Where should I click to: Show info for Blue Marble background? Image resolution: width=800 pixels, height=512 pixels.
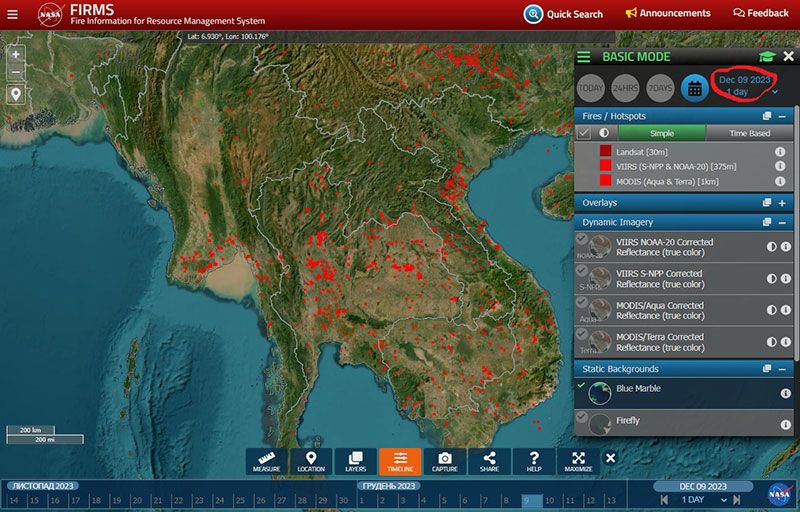click(786, 393)
